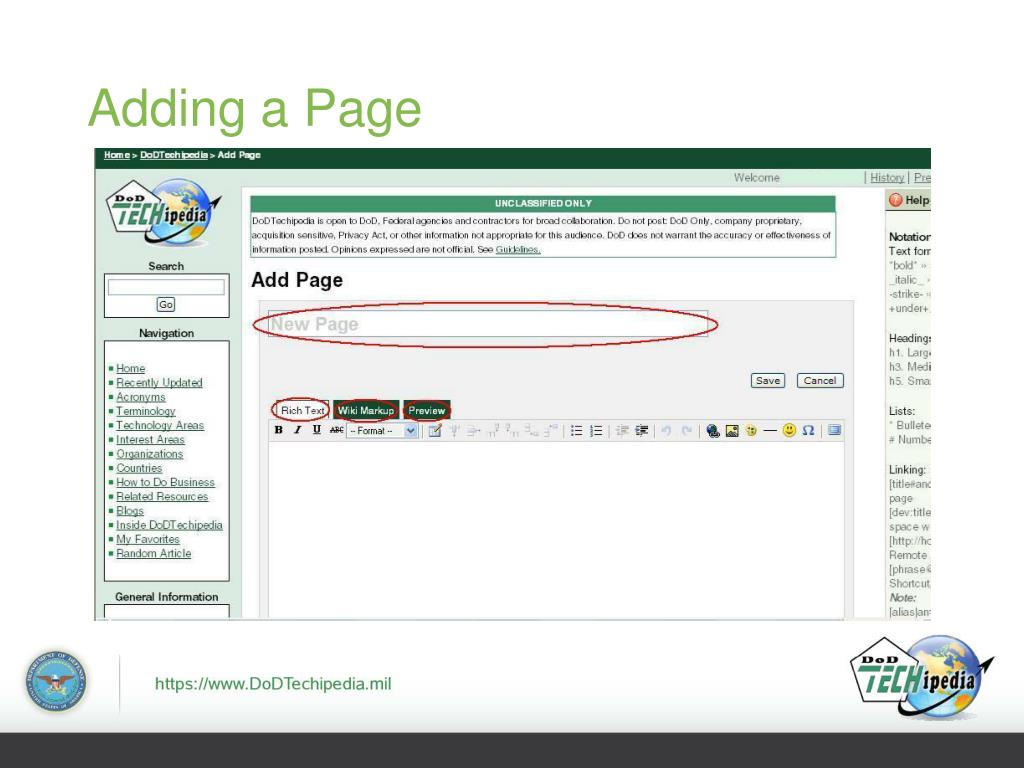Insert a horizontal rule line
The height and width of the screenshot is (768, 1024).
[x=770, y=430]
